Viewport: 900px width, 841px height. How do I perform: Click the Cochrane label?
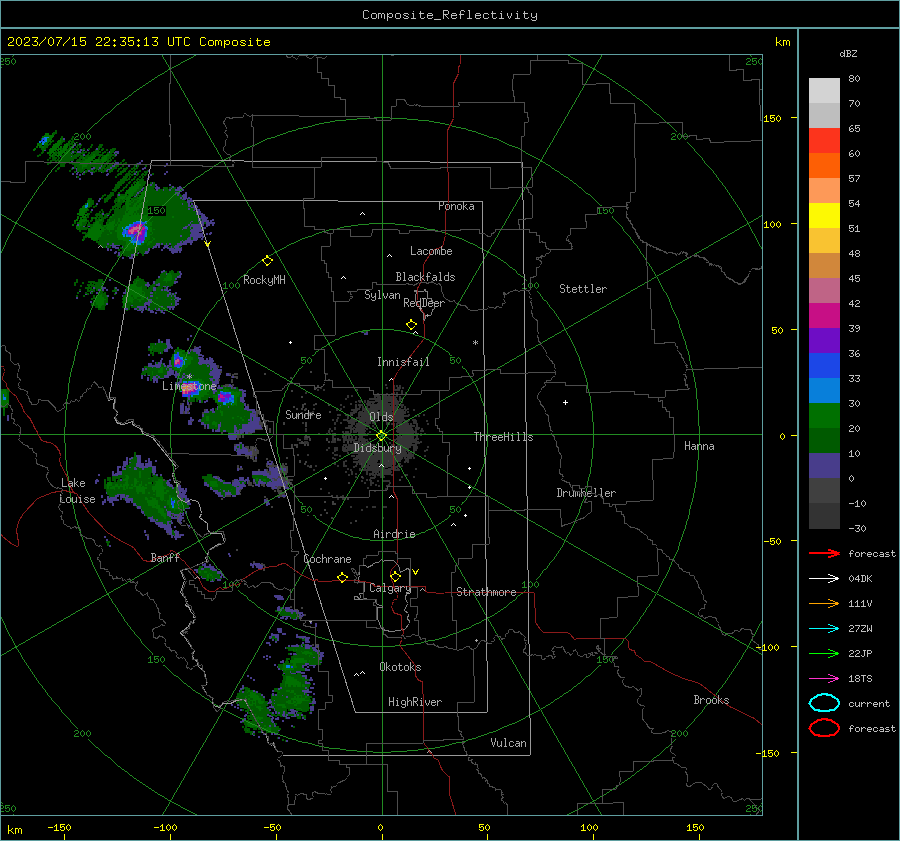[x=327, y=559]
